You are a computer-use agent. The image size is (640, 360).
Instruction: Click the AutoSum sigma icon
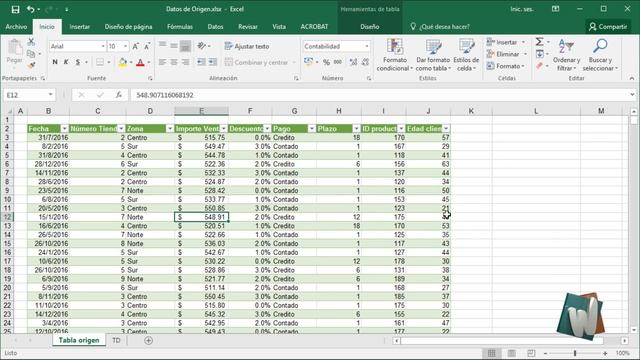point(540,42)
